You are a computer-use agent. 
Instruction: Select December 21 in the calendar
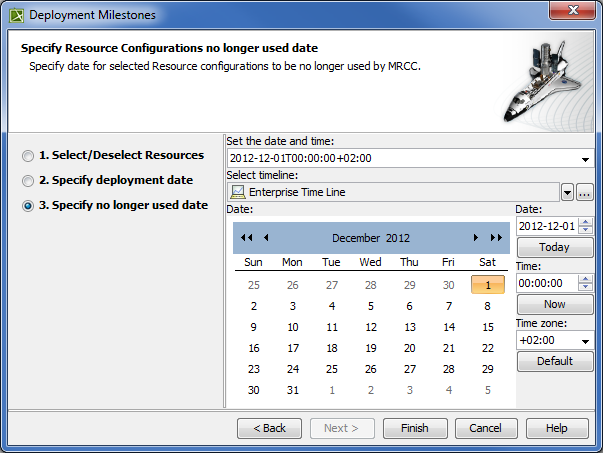point(448,348)
